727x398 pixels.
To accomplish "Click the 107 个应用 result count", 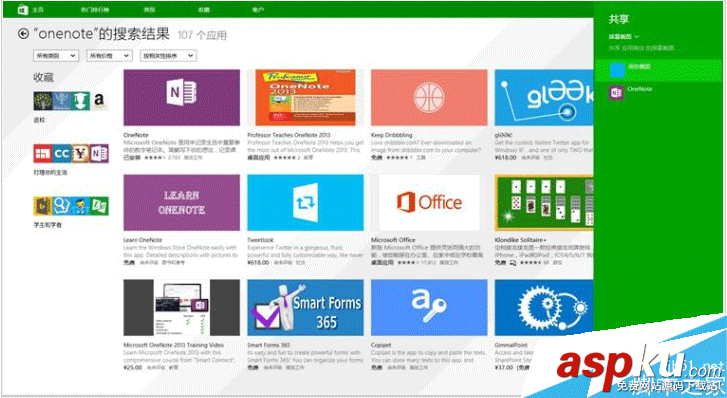I will click(202, 35).
